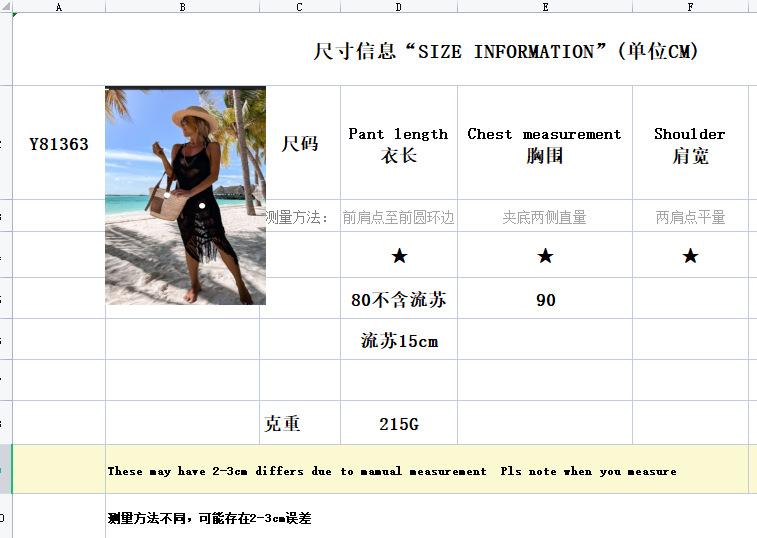Click the column D header
Screen dimensions: 757x538
pyautogui.click(x=399, y=6)
